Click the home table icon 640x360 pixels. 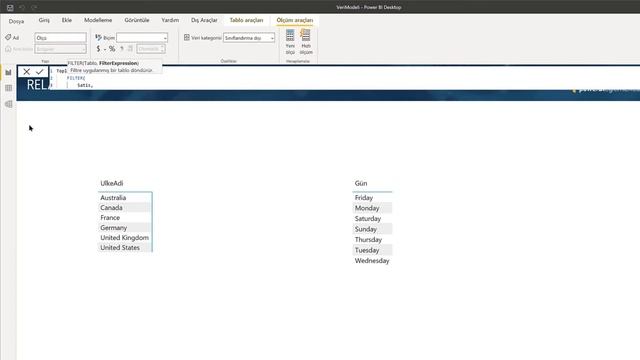tap(8, 49)
